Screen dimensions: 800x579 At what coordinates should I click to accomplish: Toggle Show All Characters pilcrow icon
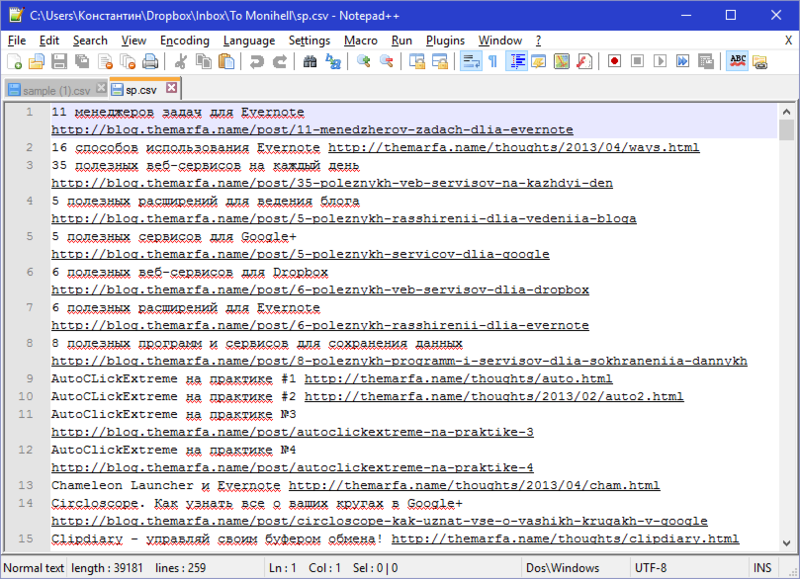(x=493, y=62)
